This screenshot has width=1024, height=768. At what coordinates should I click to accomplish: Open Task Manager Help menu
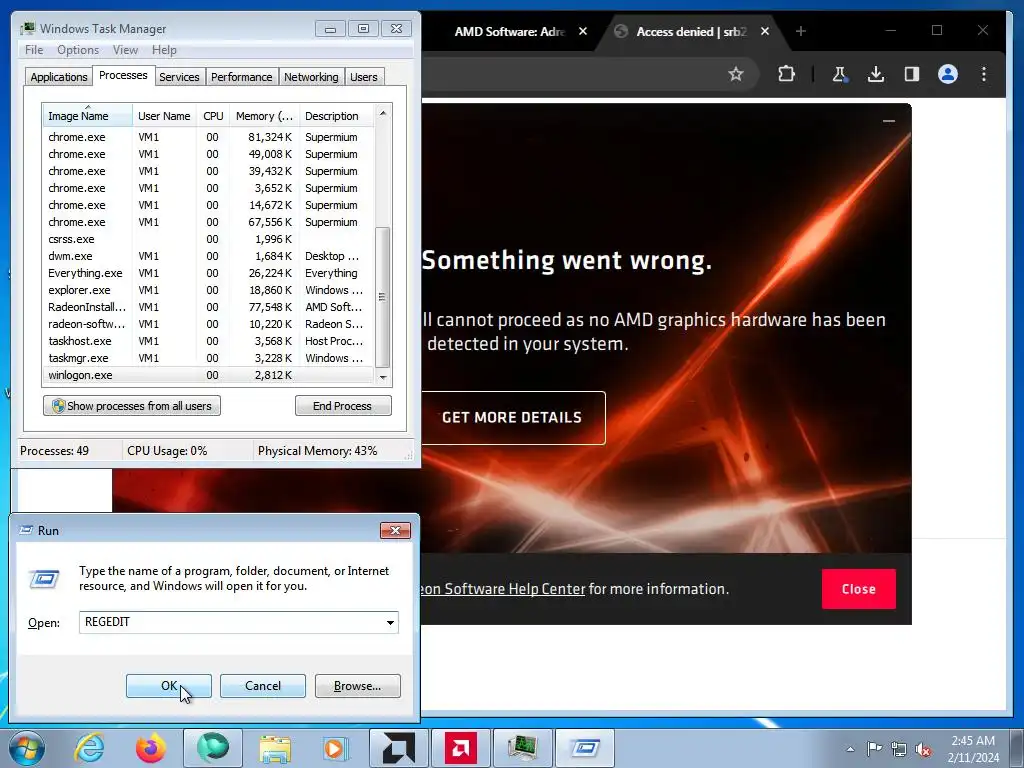point(164,50)
